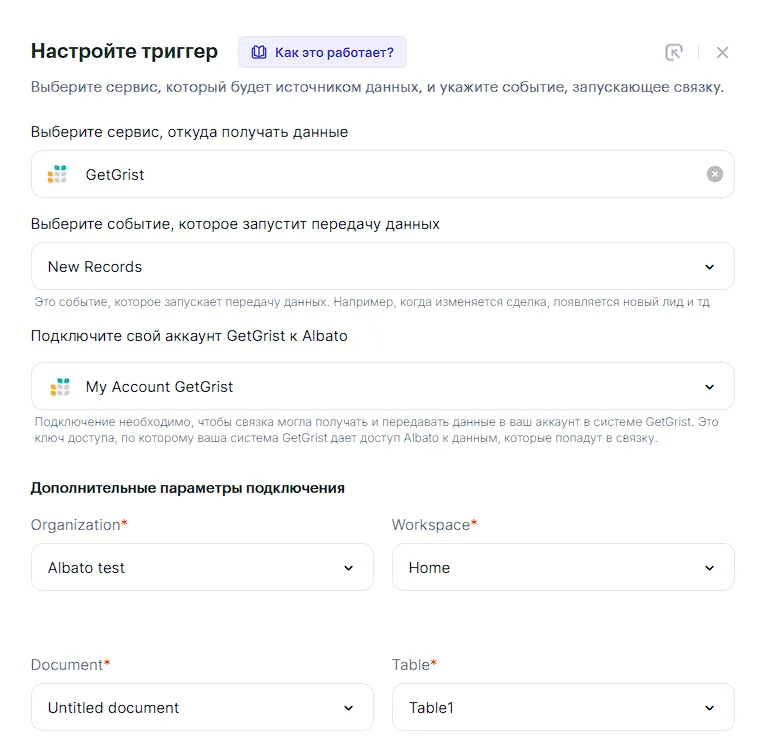Click the chevron arrow in Workspace field
This screenshot has height=742, width=762.
point(709,568)
